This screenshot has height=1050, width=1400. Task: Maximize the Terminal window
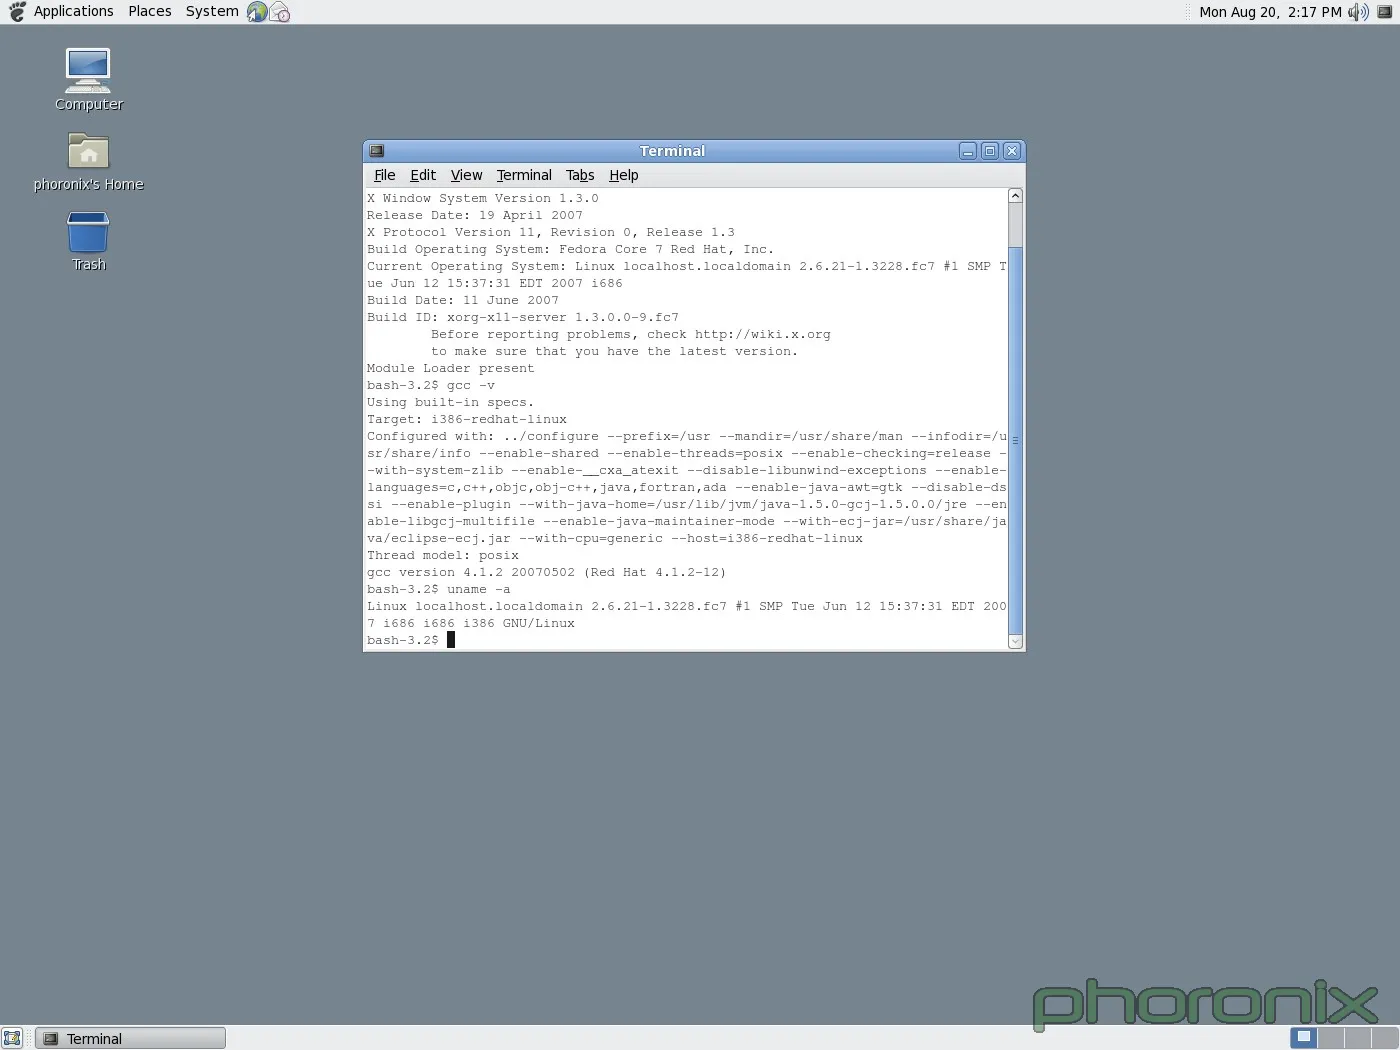click(x=990, y=151)
